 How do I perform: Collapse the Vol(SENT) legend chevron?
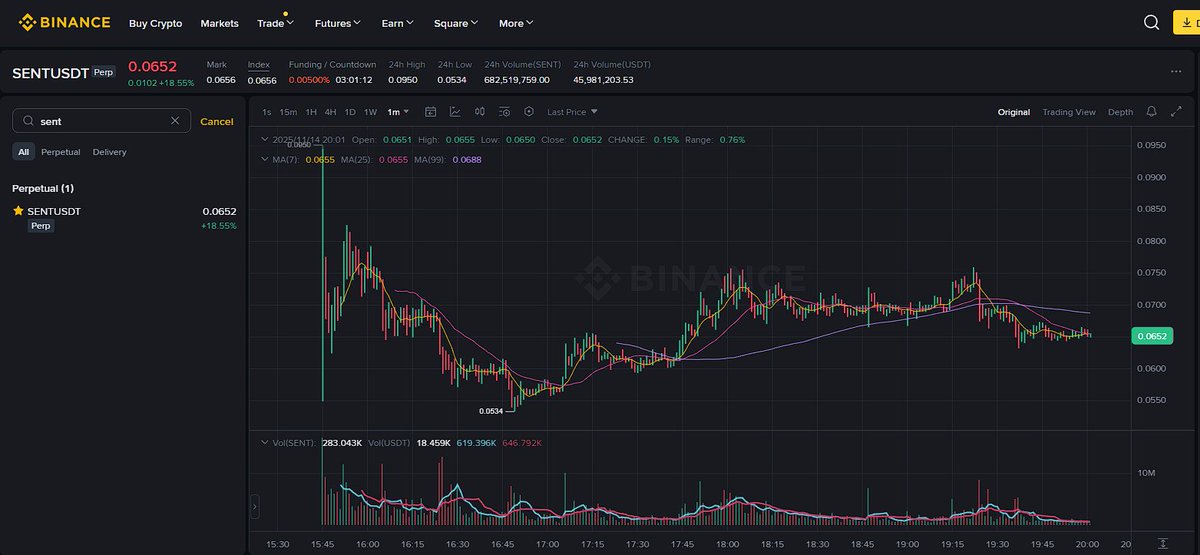(x=264, y=442)
